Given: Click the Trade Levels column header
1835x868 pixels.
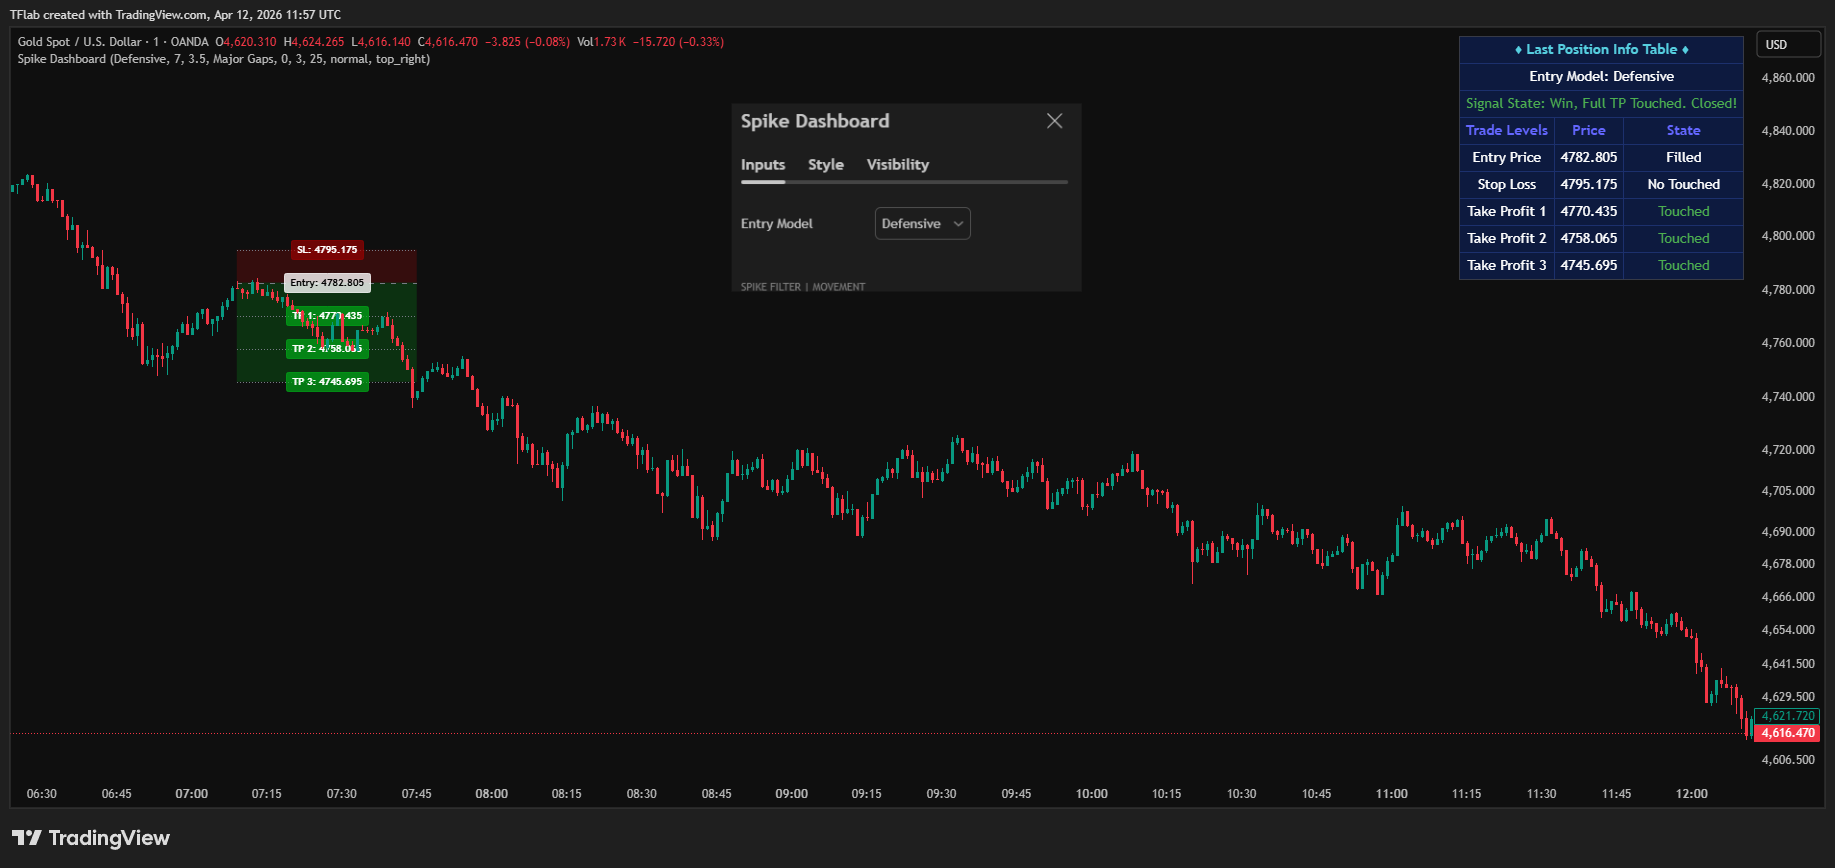Looking at the screenshot, I should pos(1507,131).
